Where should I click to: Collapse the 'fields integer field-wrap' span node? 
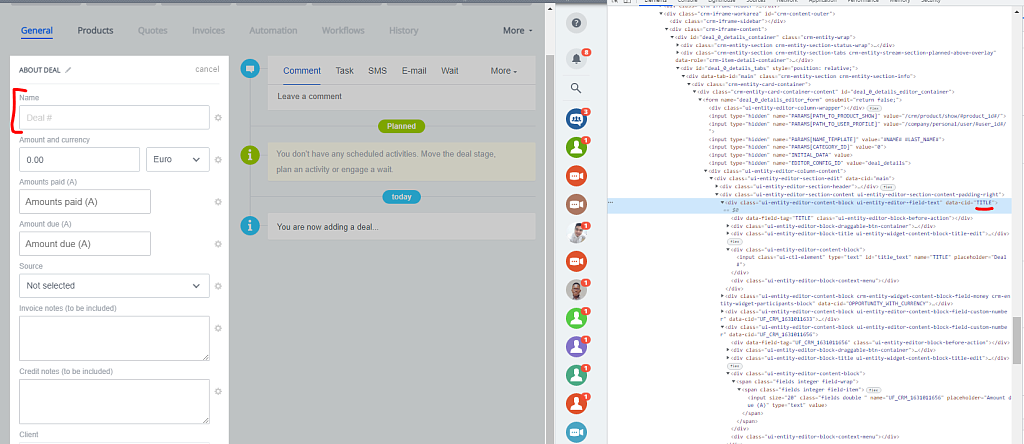click(x=734, y=381)
